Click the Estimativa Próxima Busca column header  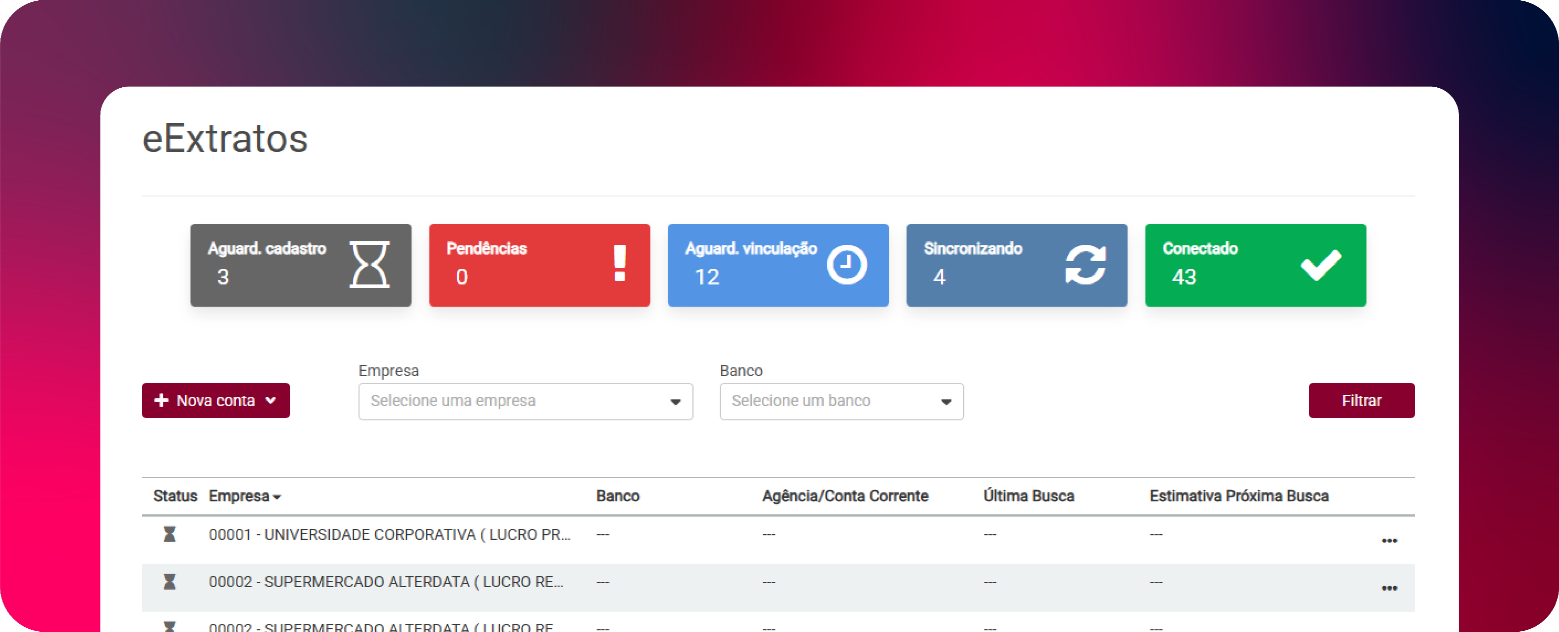point(1238,496)
